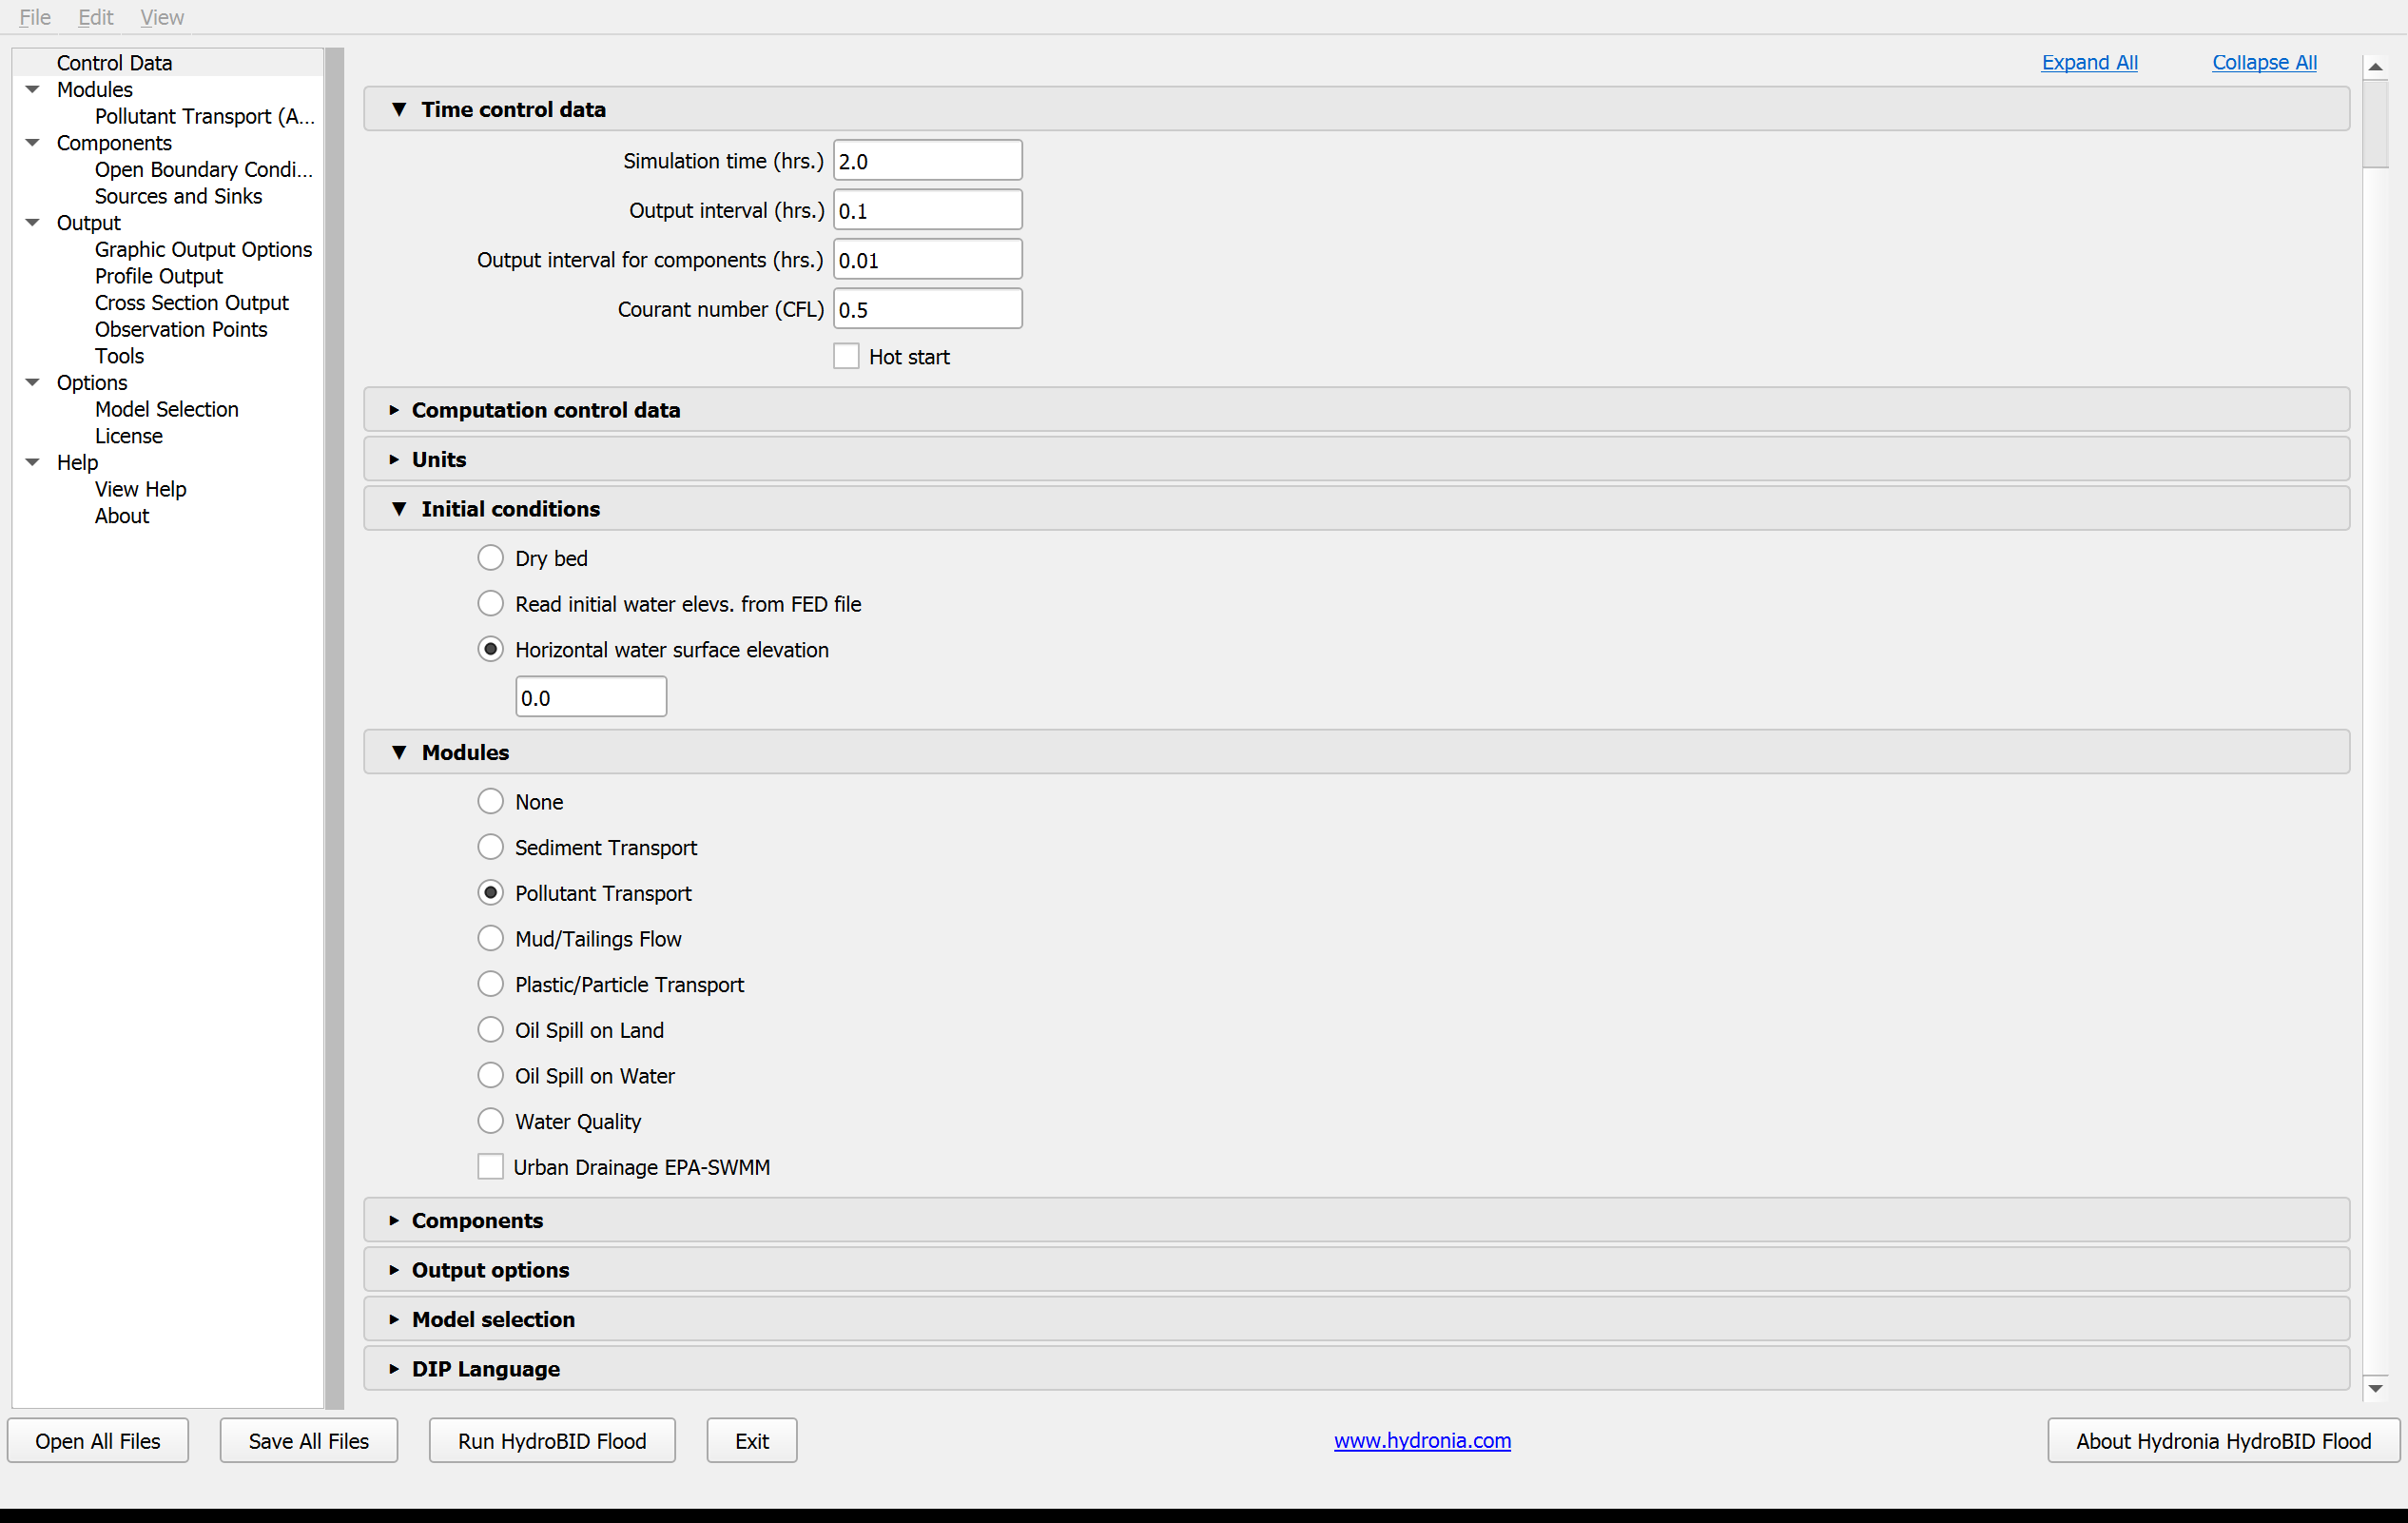Open the View menu
The height and width of the screenshot is (1523, 2408).
[x=162, y=17]
